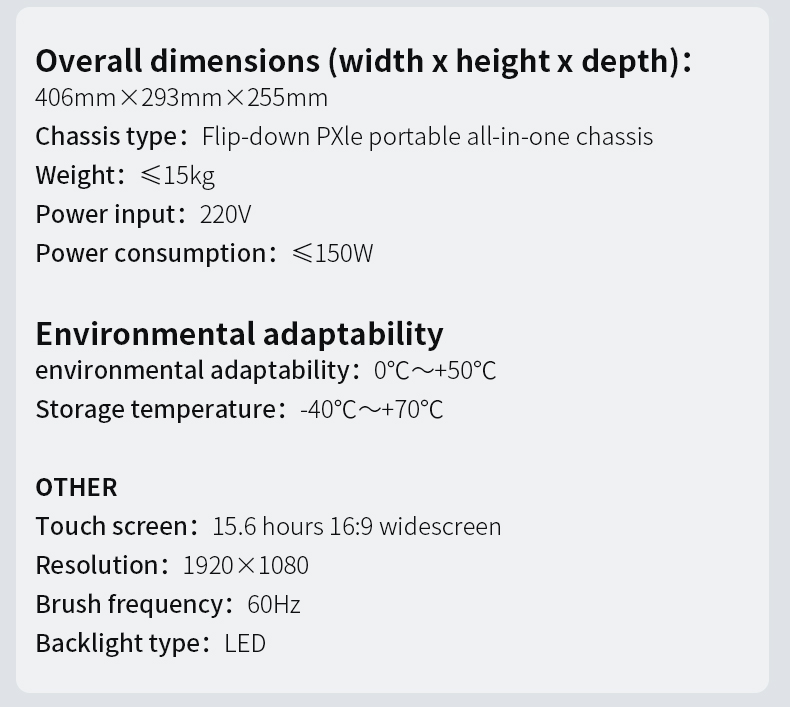The width and height of the screenshot is (790, 707).
Task: Select the ≤15kg weight value
Action: 177,175
